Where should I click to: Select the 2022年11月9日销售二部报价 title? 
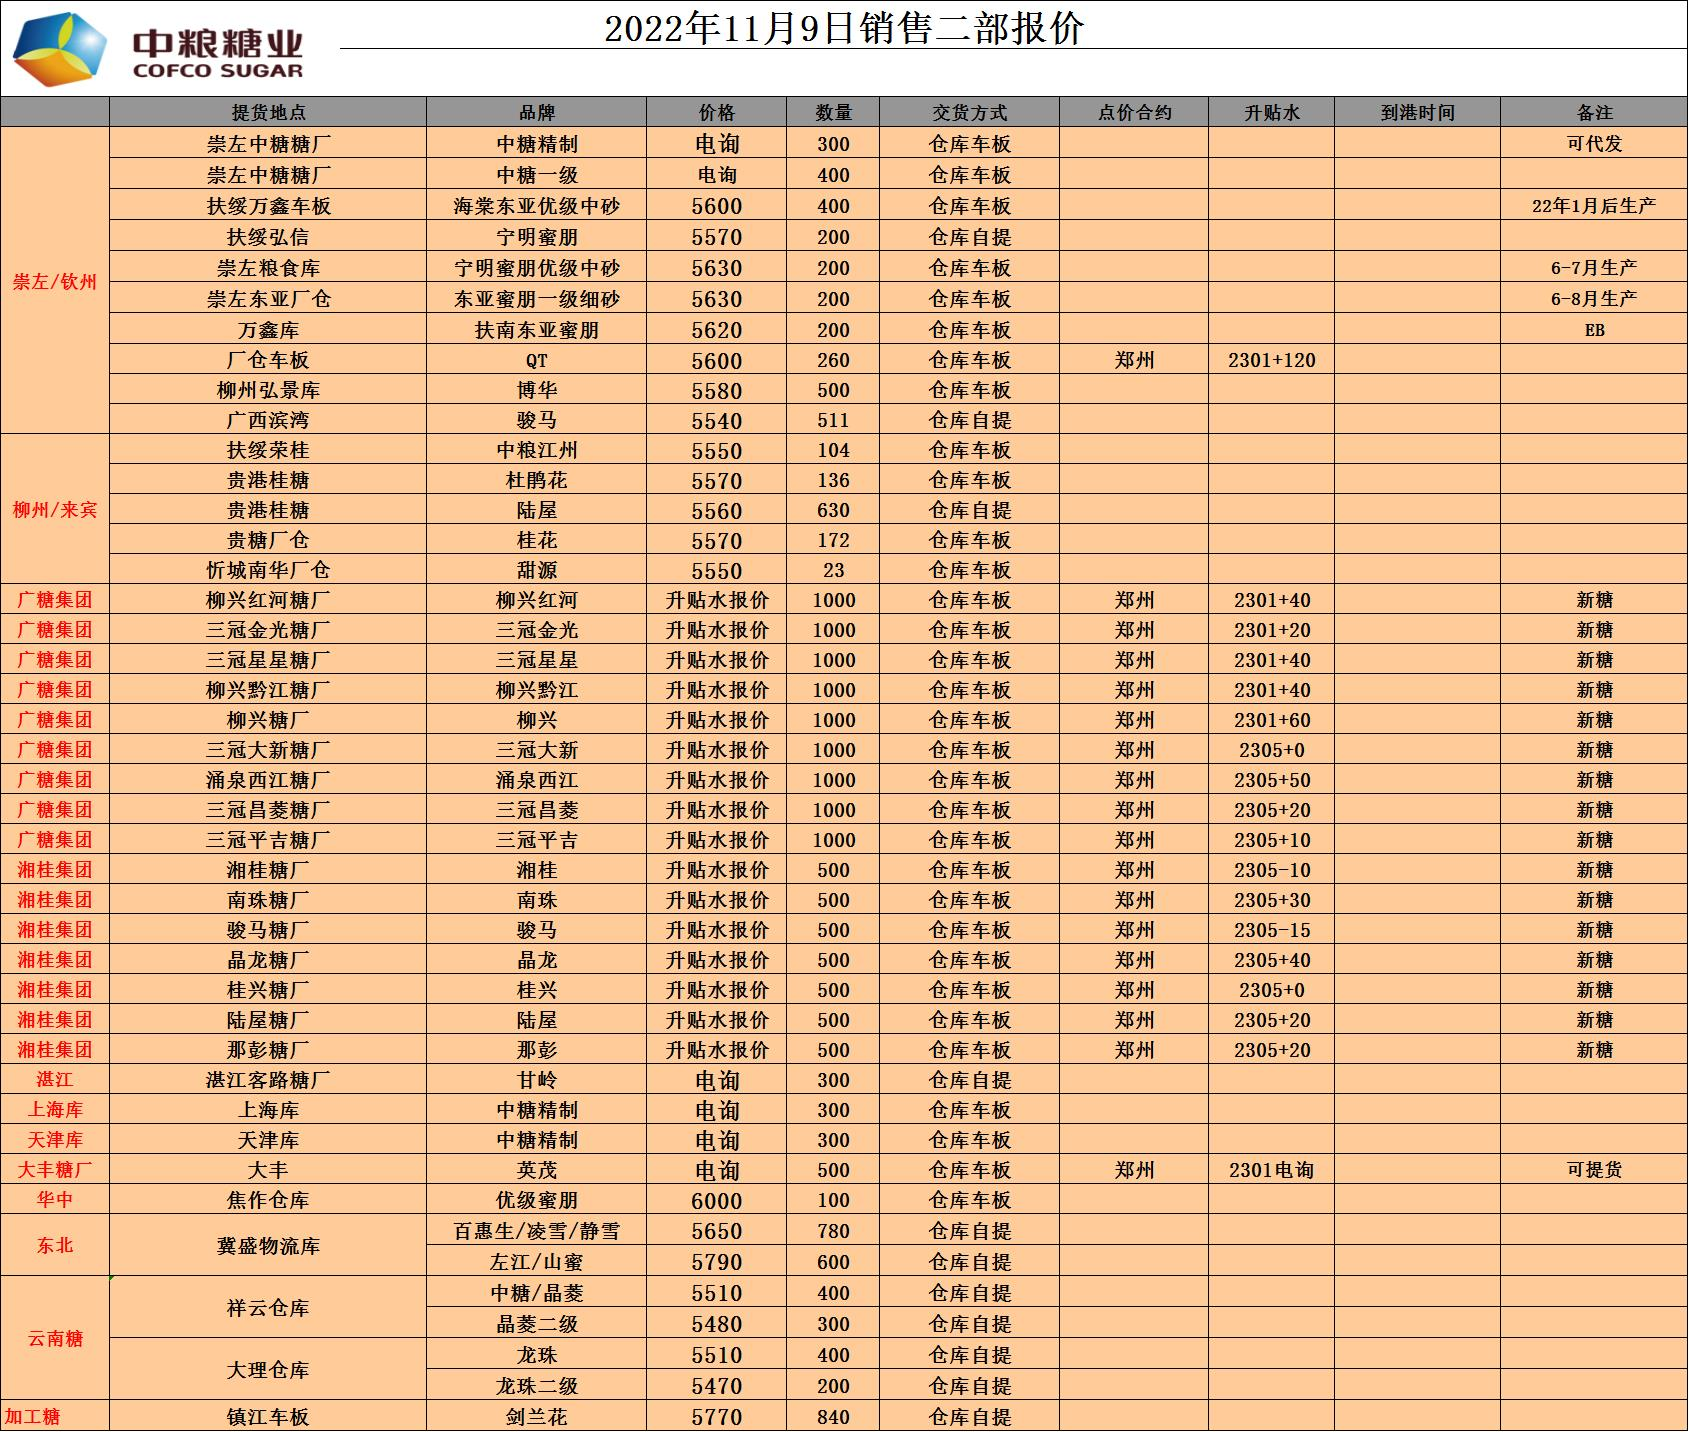843,28
